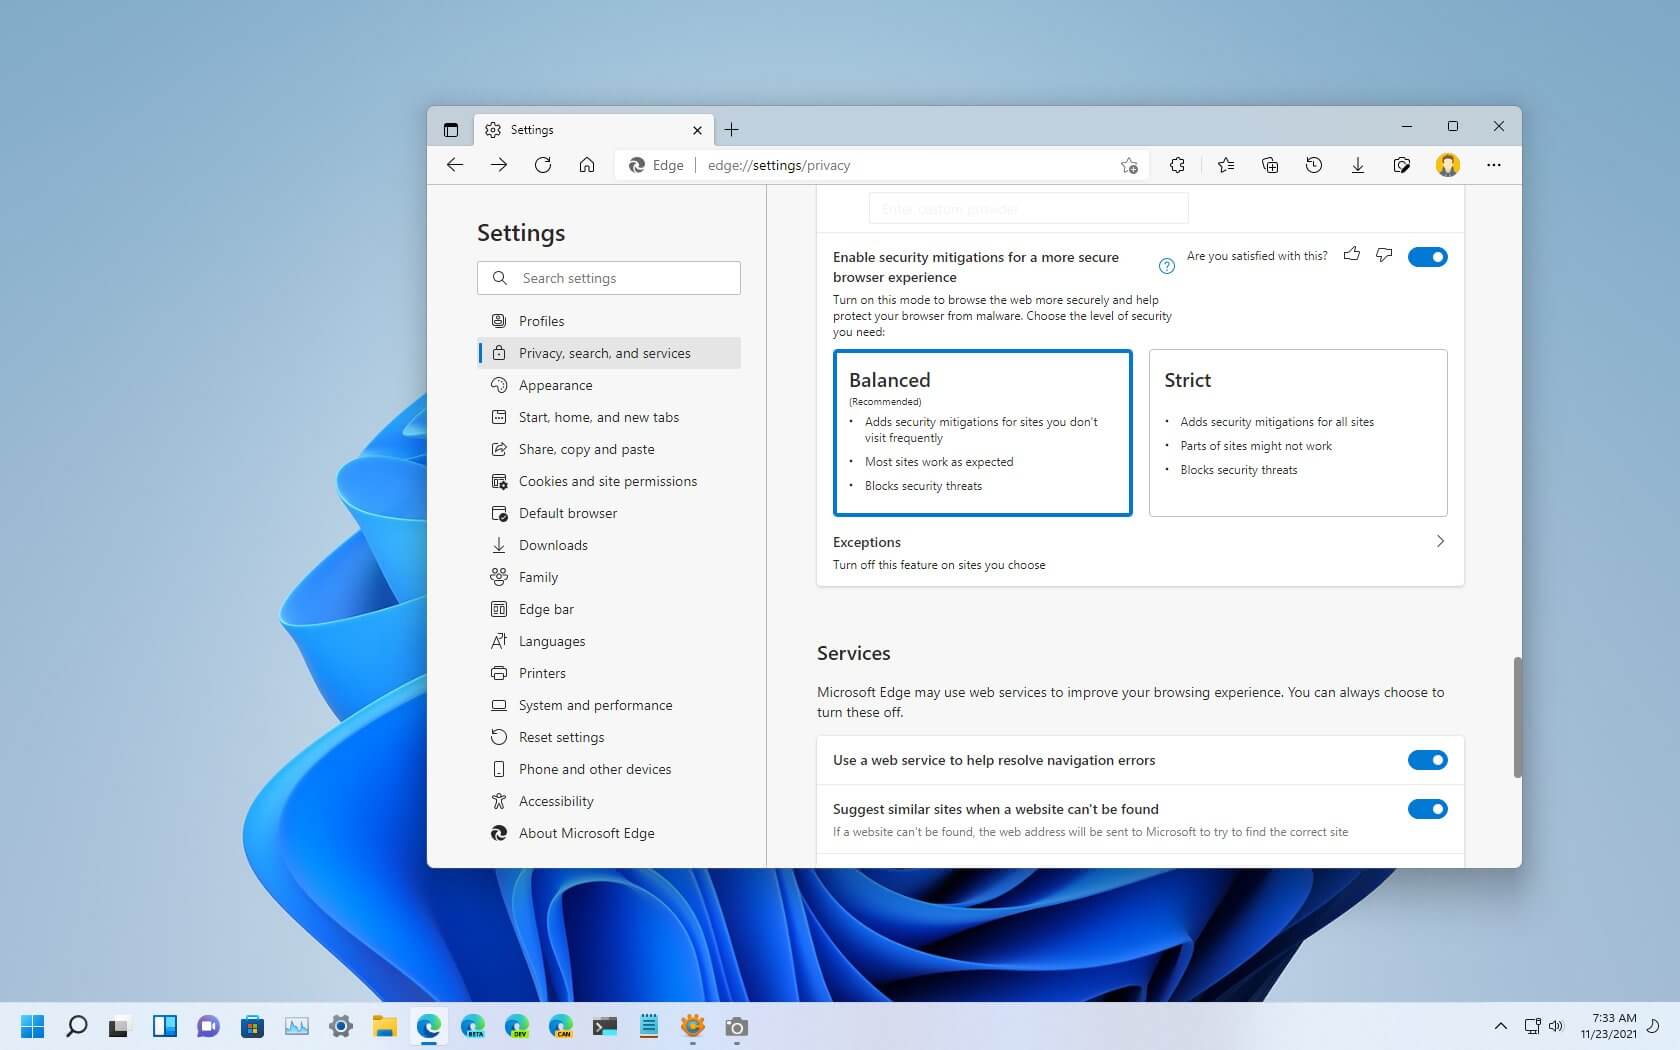Open Edge bar settings
Image resolution: width=1680 pixels, height=1050 pixels.
(x=609, y=609)
